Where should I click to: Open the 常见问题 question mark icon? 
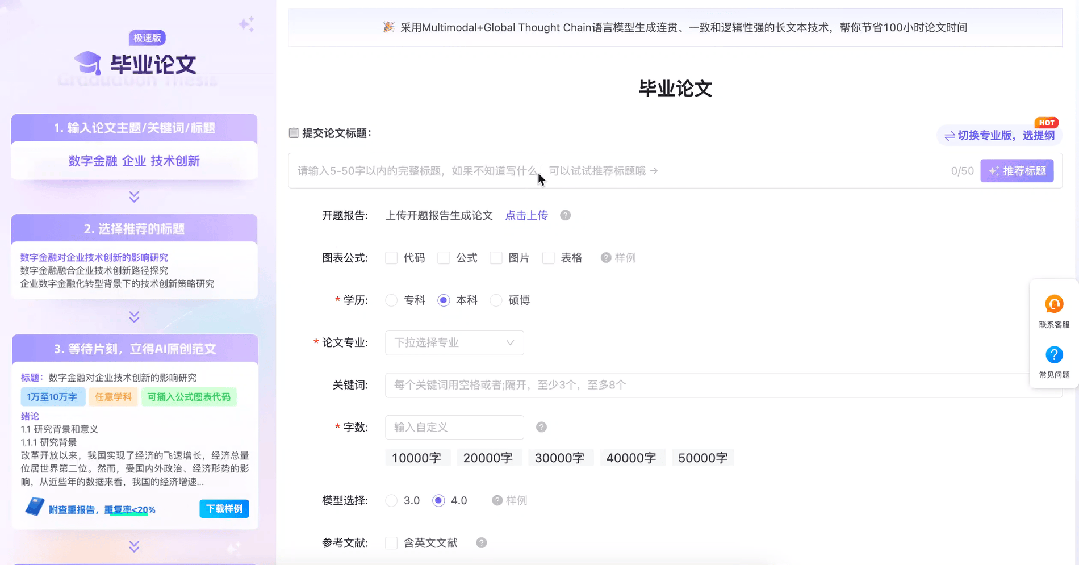(x=1053, y=355)
